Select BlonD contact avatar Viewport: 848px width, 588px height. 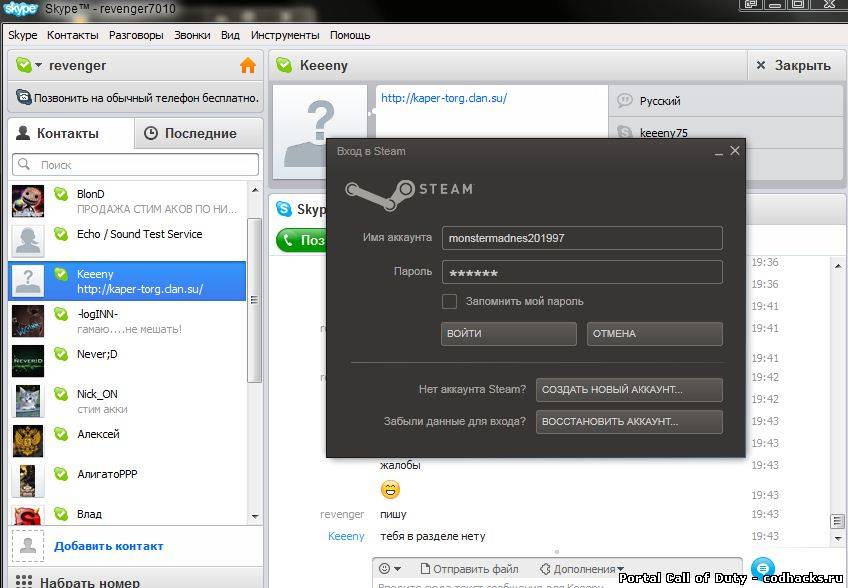point(28,201)
